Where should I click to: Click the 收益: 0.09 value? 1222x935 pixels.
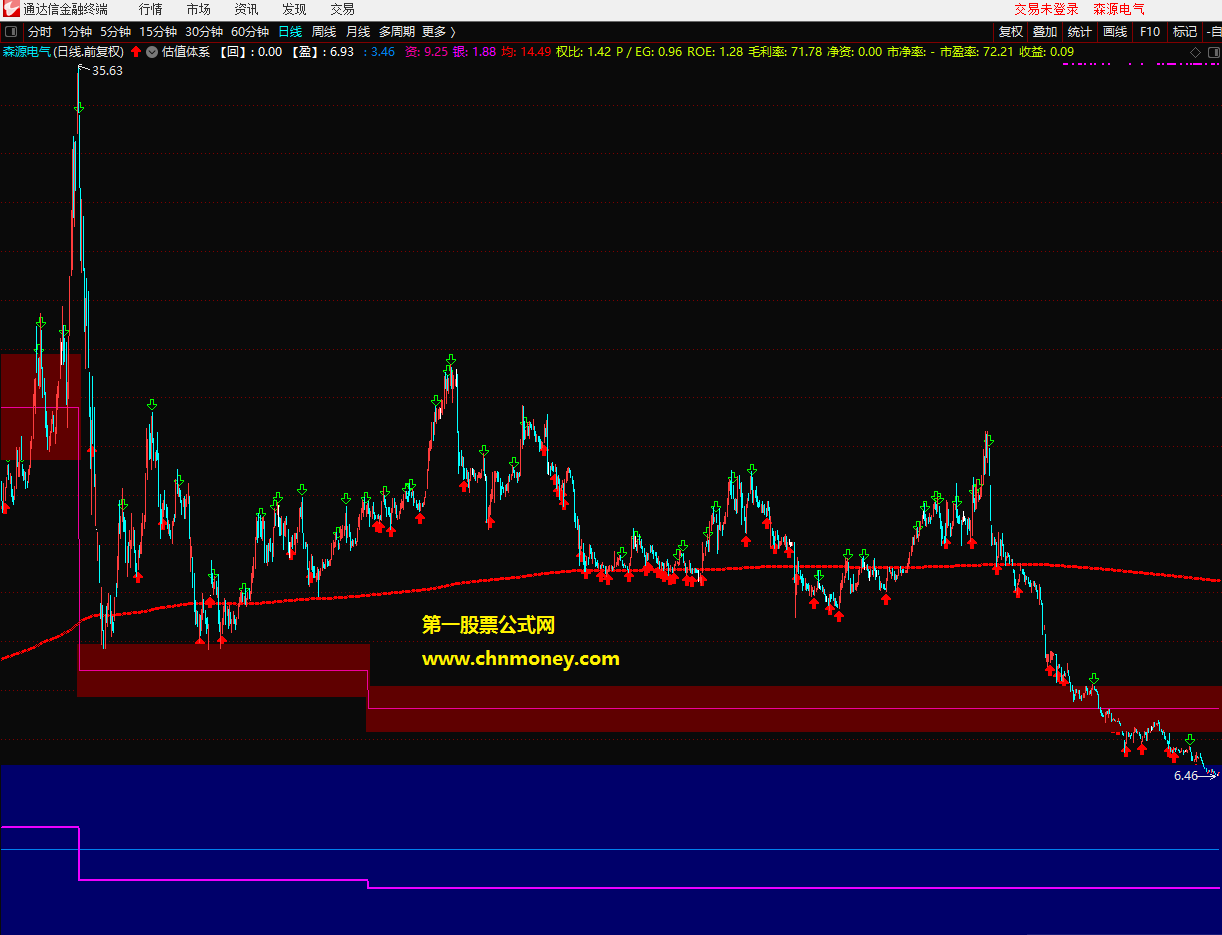pyautogui.click(x=1046, y=51)
